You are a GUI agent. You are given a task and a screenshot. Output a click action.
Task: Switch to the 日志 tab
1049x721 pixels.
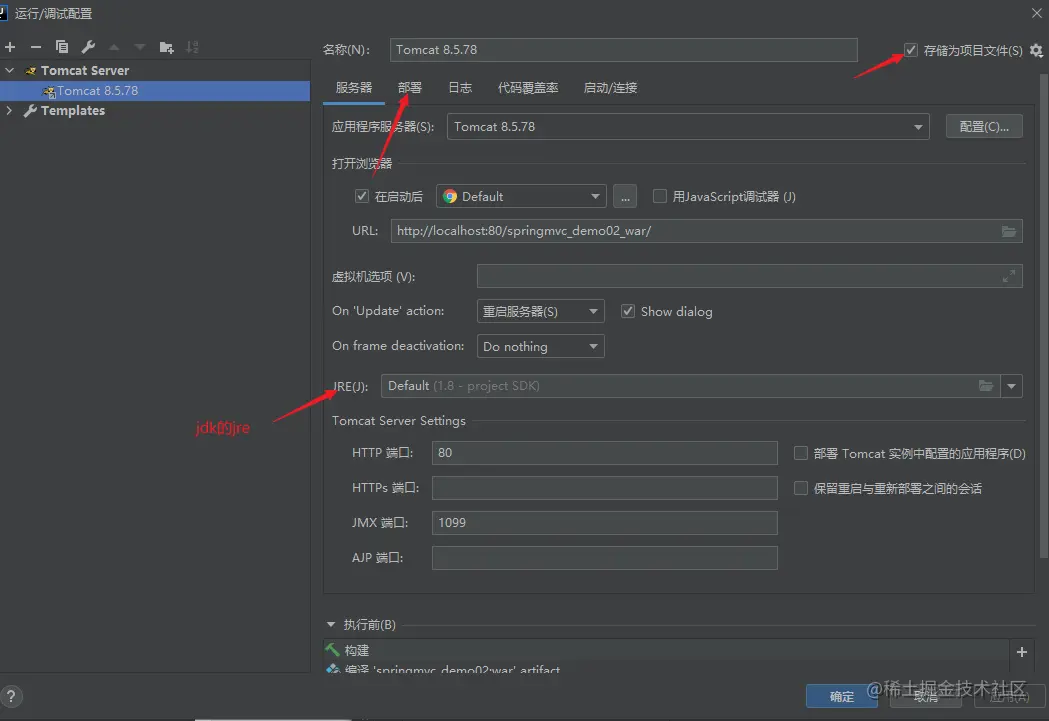(460, 88)
